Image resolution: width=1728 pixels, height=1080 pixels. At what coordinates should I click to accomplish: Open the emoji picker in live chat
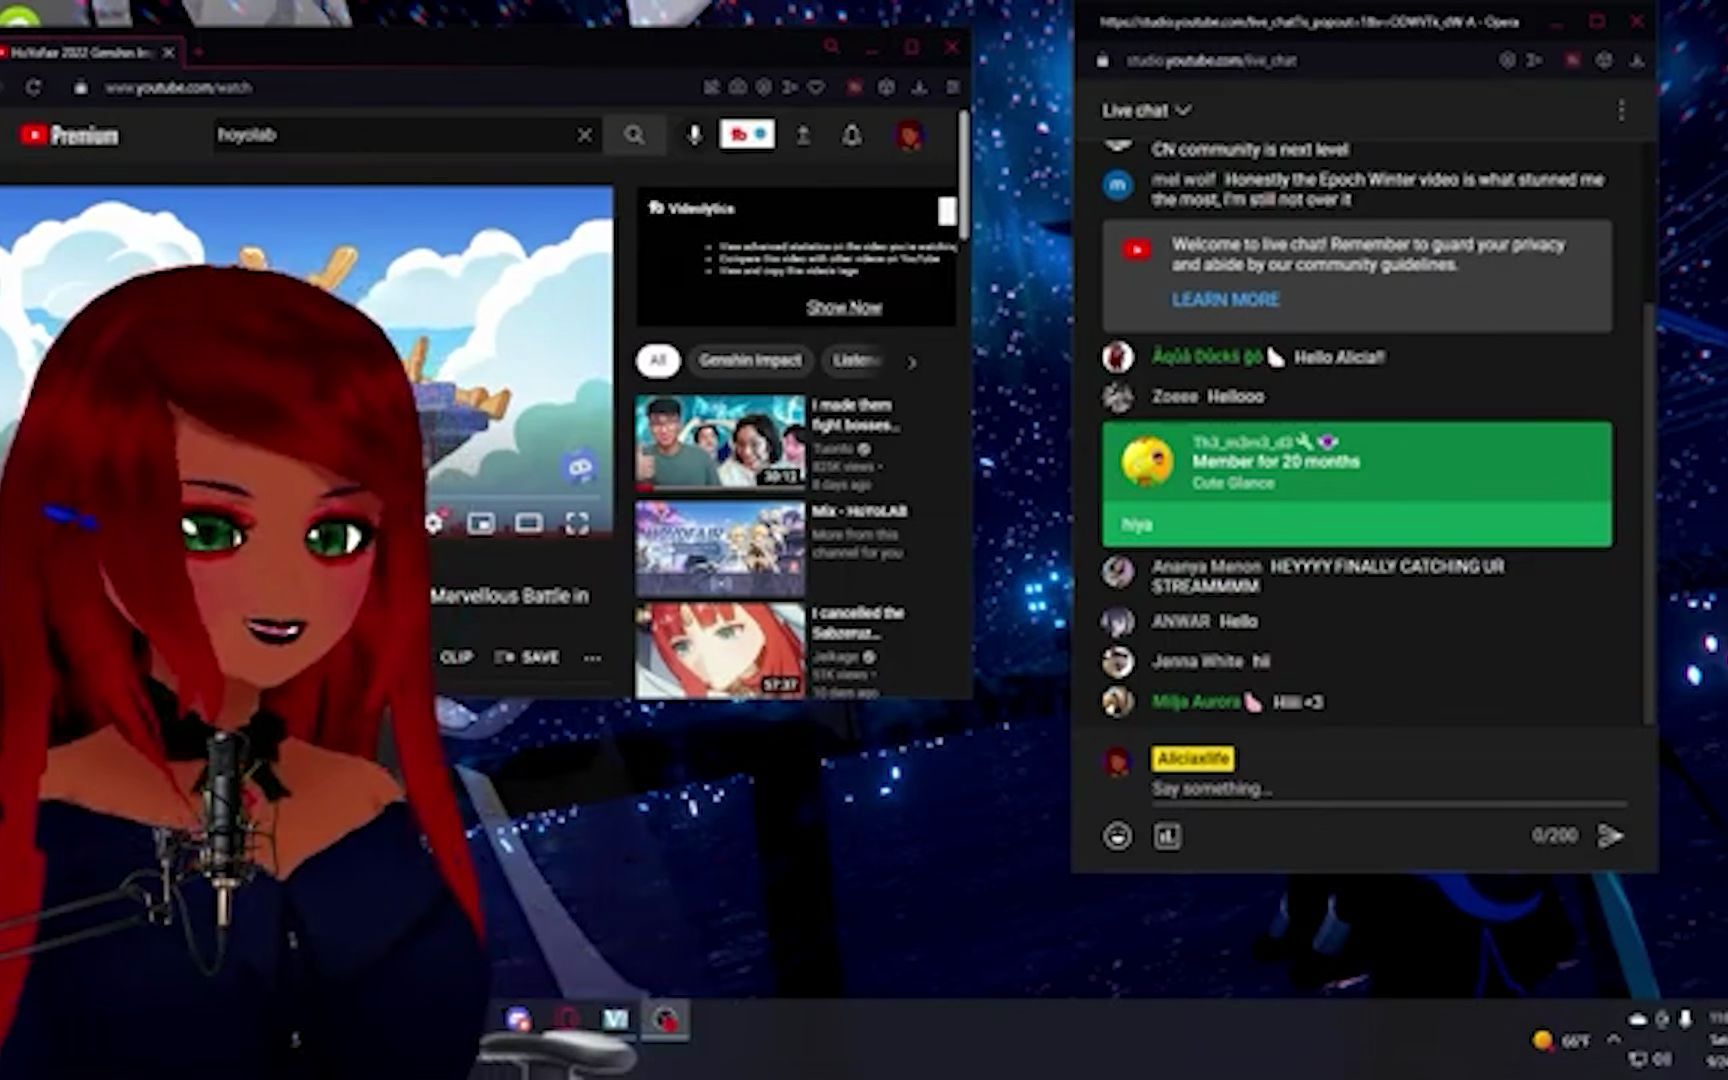point(1117,836)
